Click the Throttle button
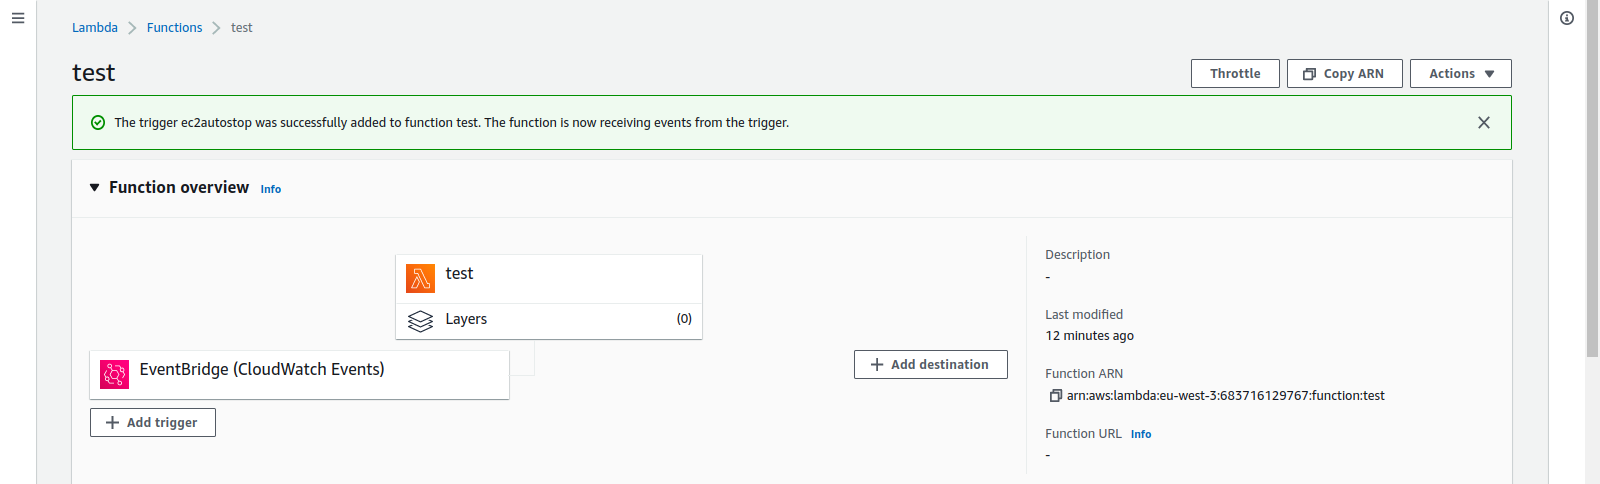Screen dimensions: 1600x484 1235,74
